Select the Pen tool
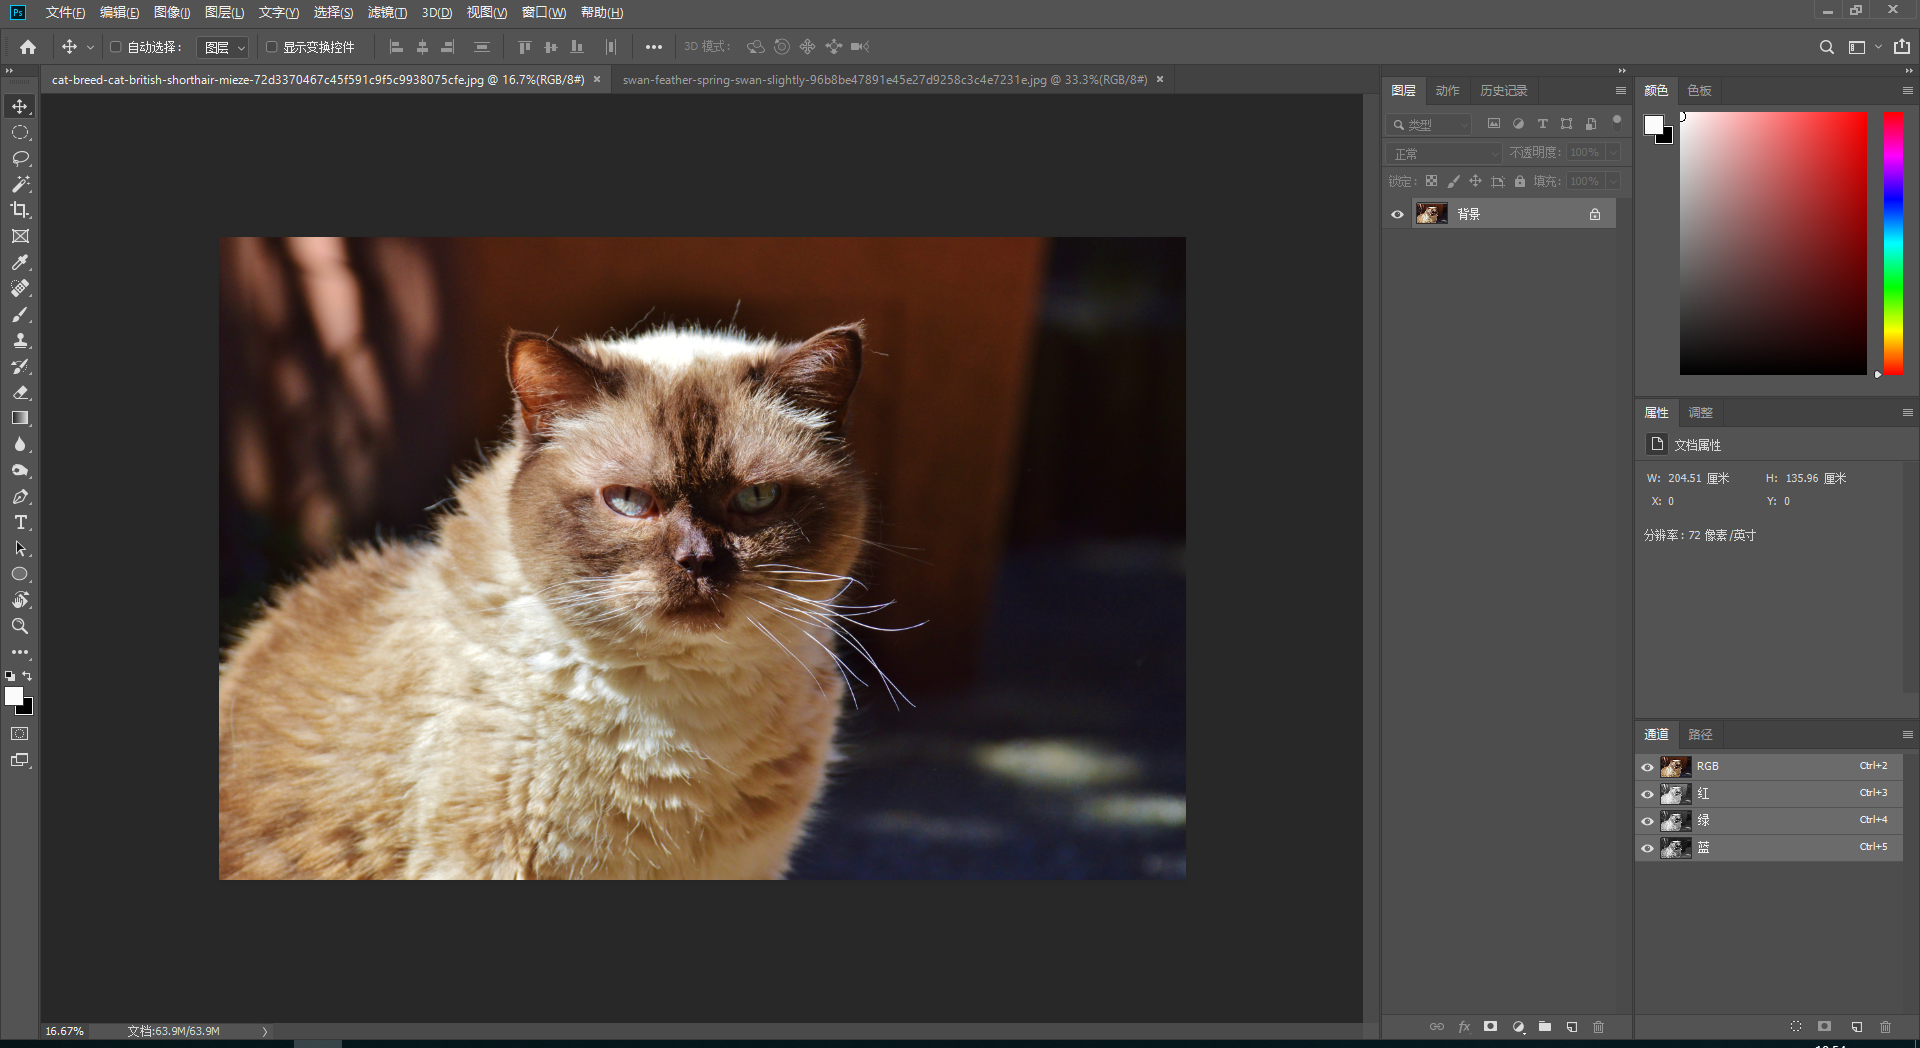Viewport: 1920px width, 1048px height. tap(20, 496)
